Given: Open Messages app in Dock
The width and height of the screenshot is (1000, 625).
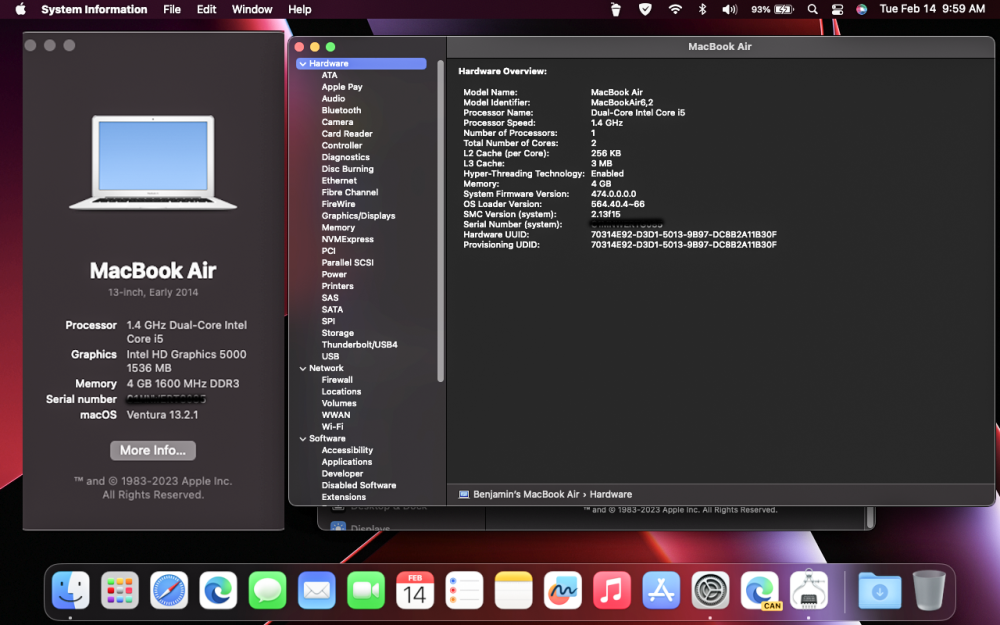Looking at the screenshot, I should (267, 591).
